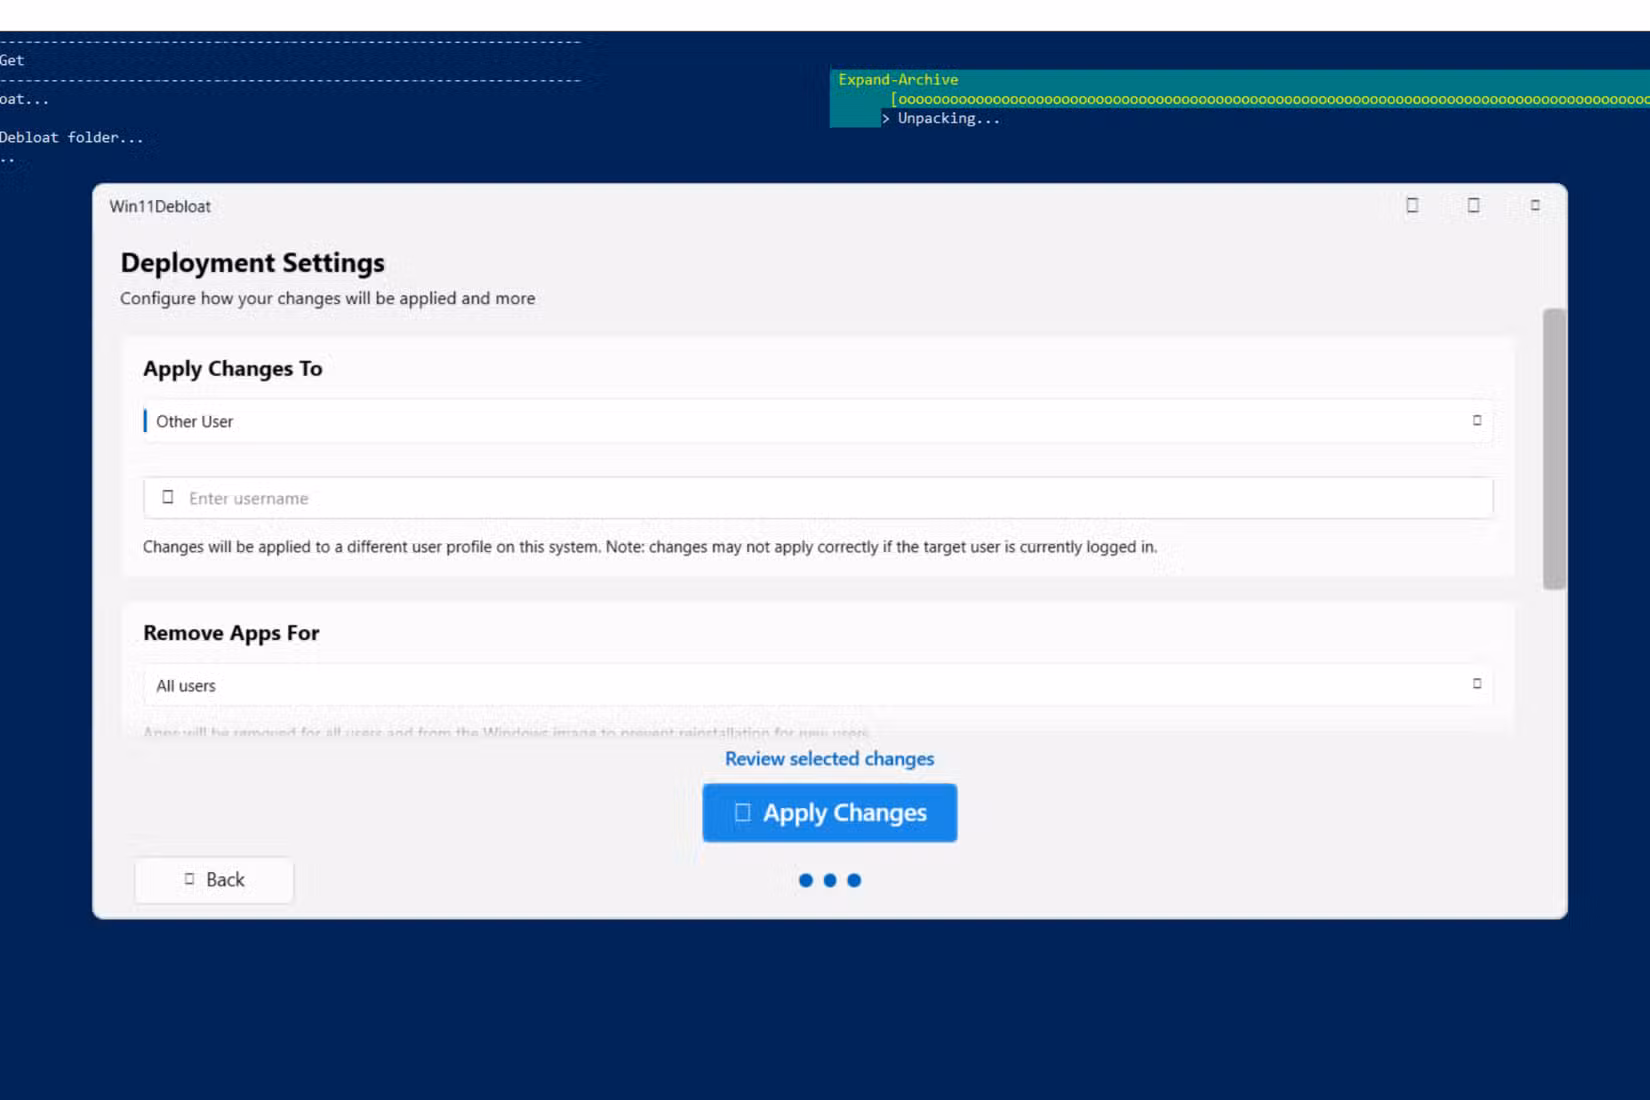
Task: Close the Win11Debloat window
Action: 1535,206
